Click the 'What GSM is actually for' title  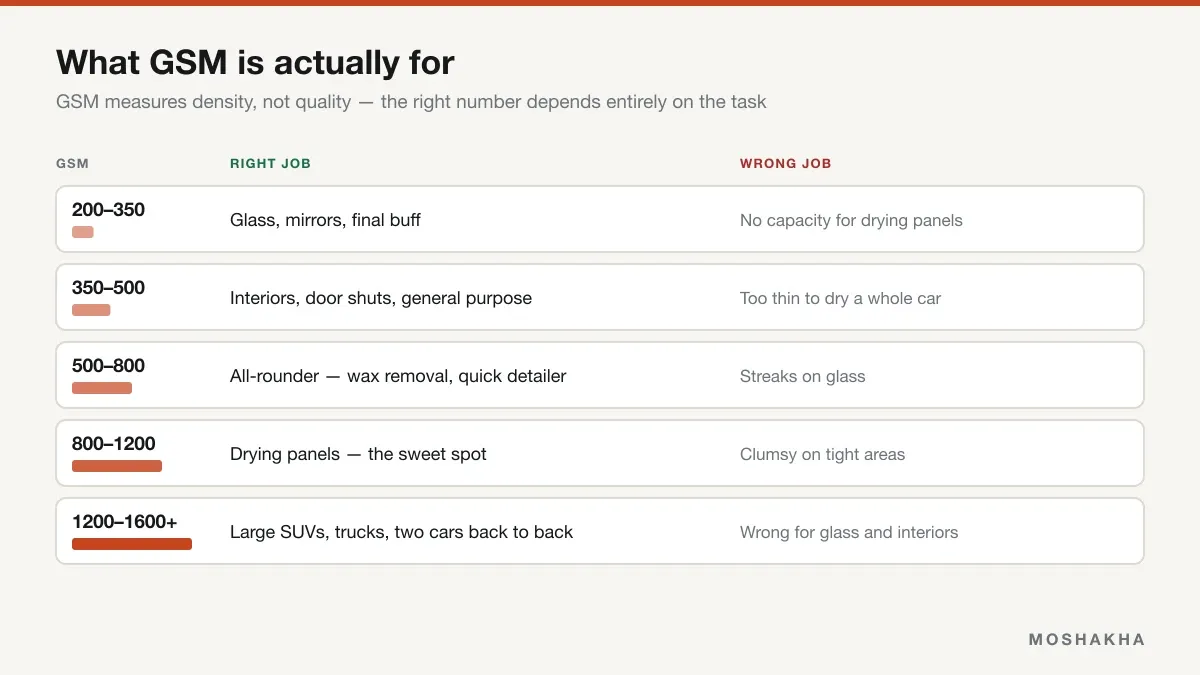pos(255,63)
